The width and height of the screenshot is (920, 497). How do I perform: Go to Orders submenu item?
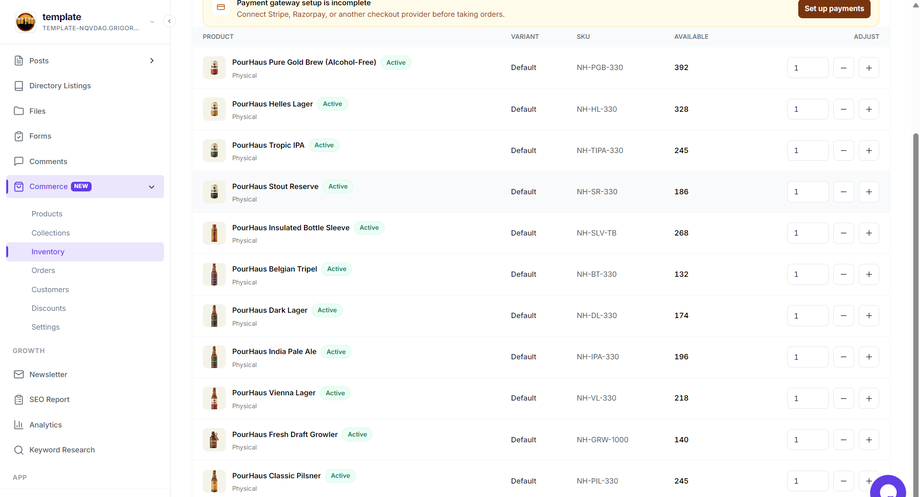[x=43, y=271]
